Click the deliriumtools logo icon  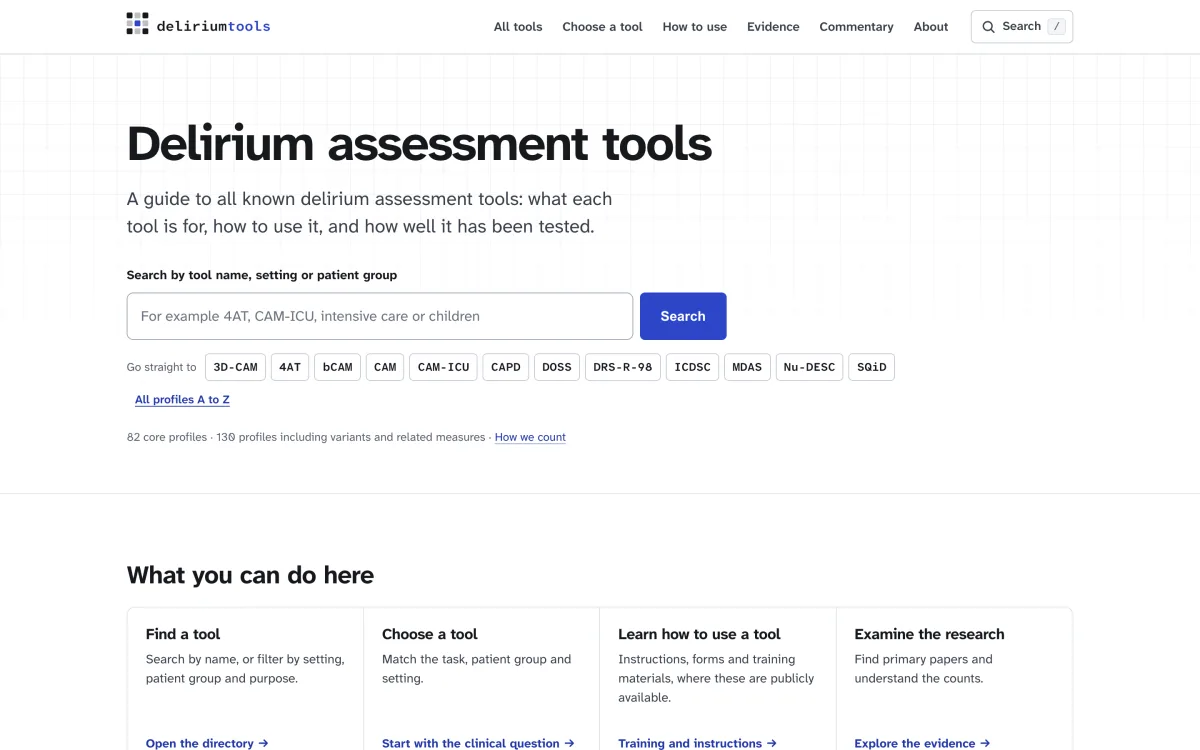138,24
